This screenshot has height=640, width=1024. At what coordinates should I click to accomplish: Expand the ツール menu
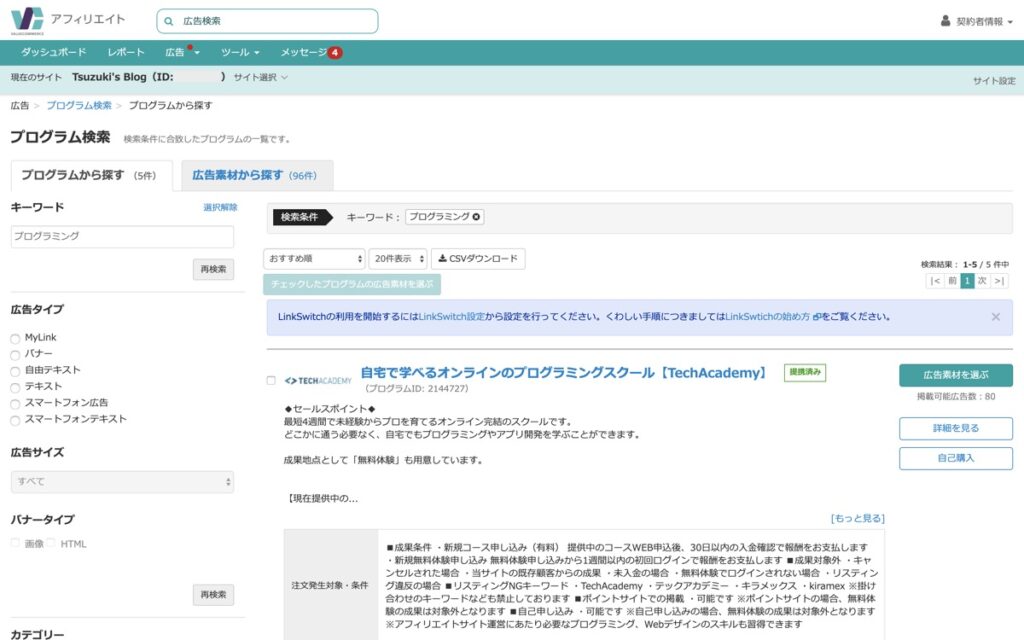[240, 52]
